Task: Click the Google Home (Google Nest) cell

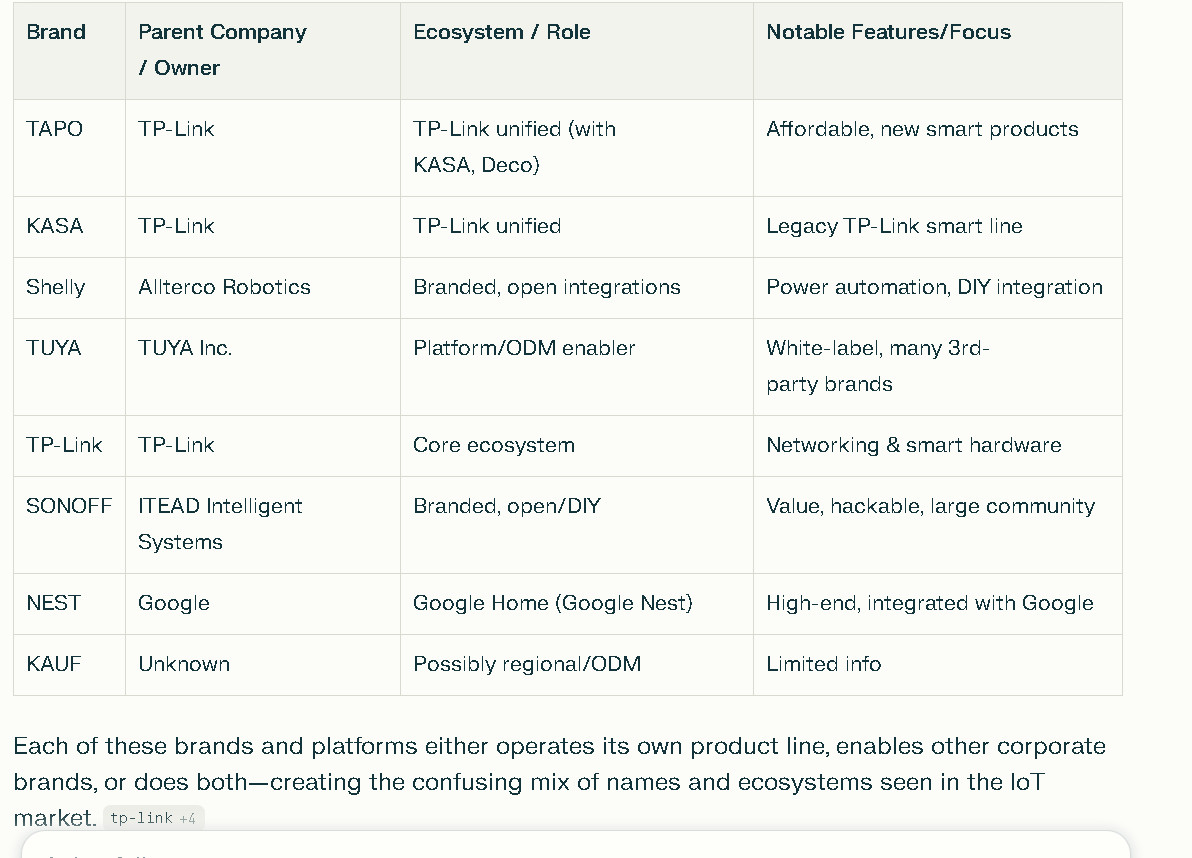Action: [x=552, y=603]
